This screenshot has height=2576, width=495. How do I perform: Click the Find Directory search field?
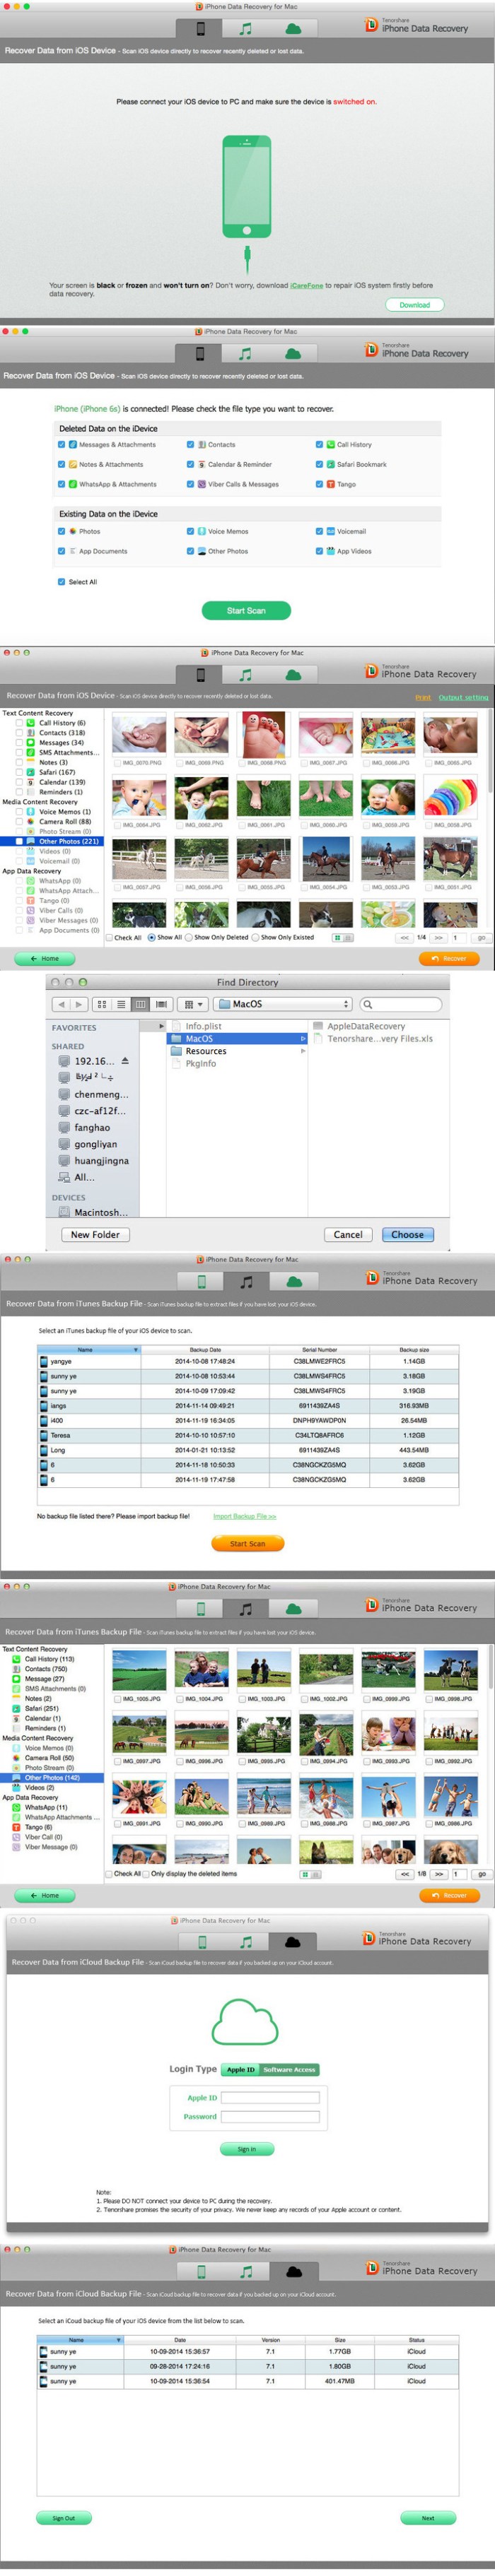tap(401, 1004)
